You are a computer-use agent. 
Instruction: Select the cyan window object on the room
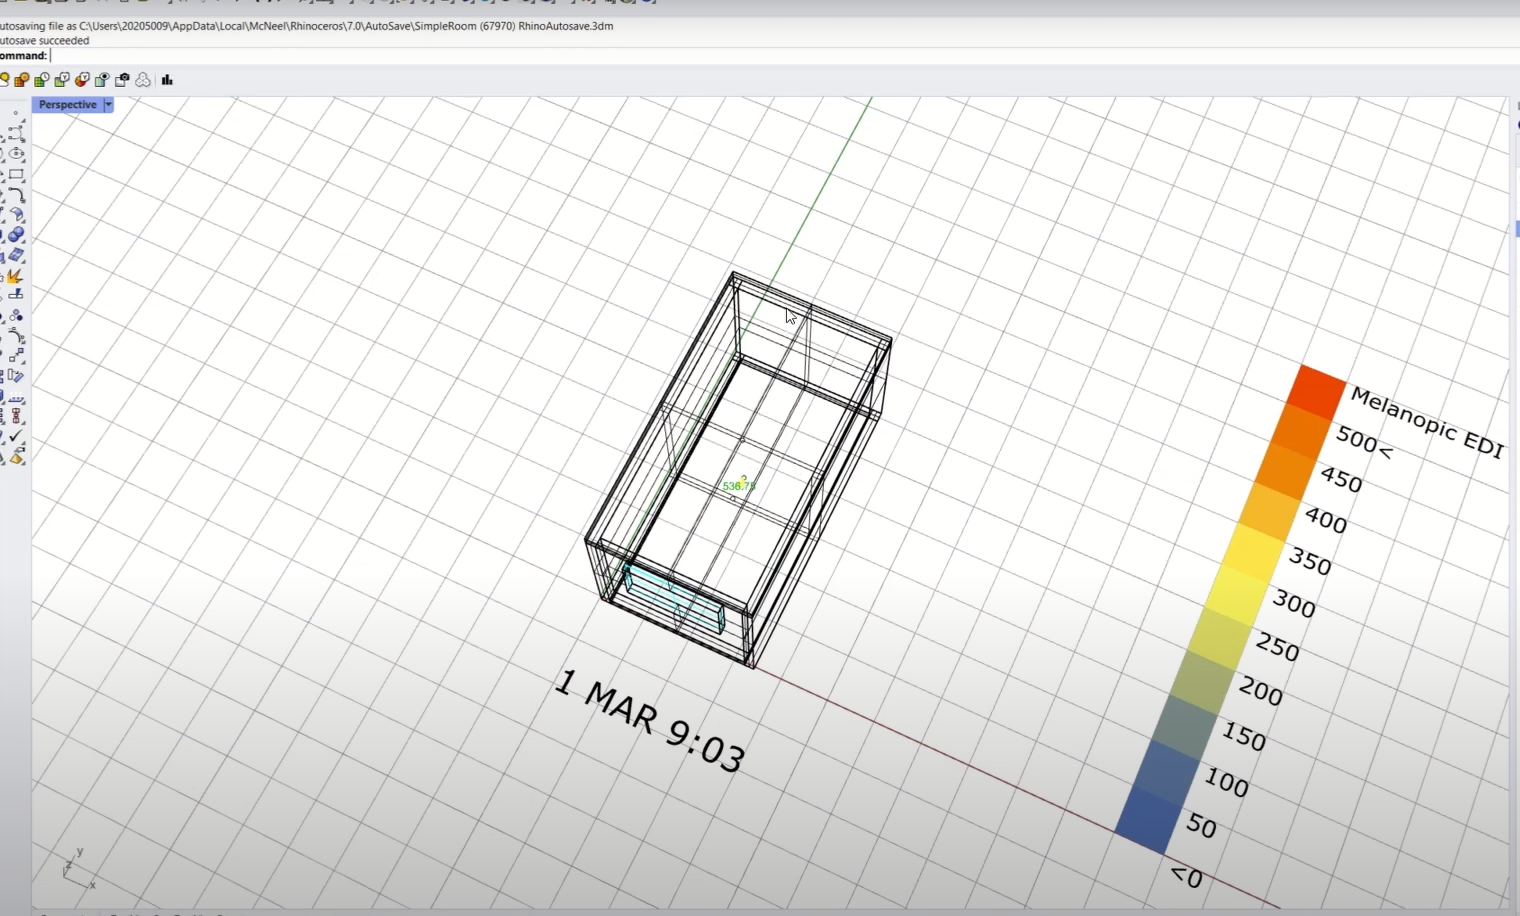tap(673, 597)
